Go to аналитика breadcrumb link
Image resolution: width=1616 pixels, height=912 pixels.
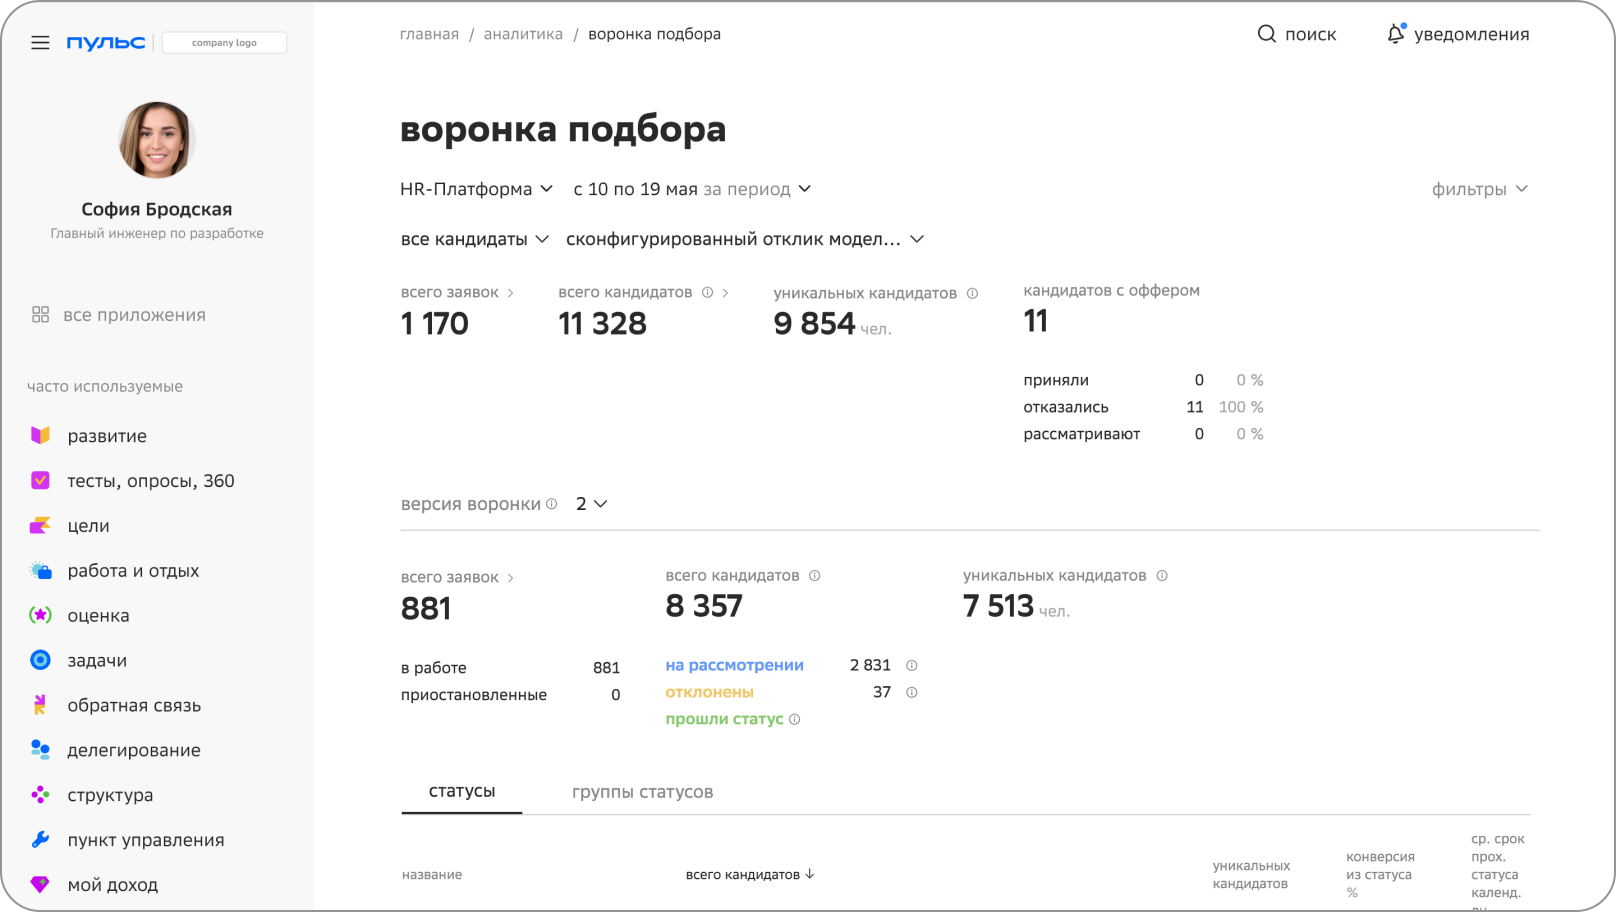coord(523,34)
